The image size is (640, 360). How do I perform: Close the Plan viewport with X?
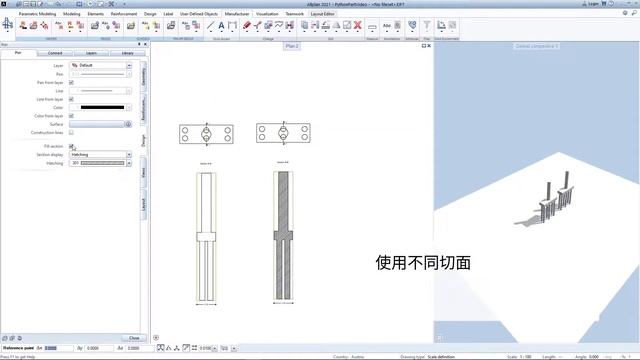coord(429,46)
